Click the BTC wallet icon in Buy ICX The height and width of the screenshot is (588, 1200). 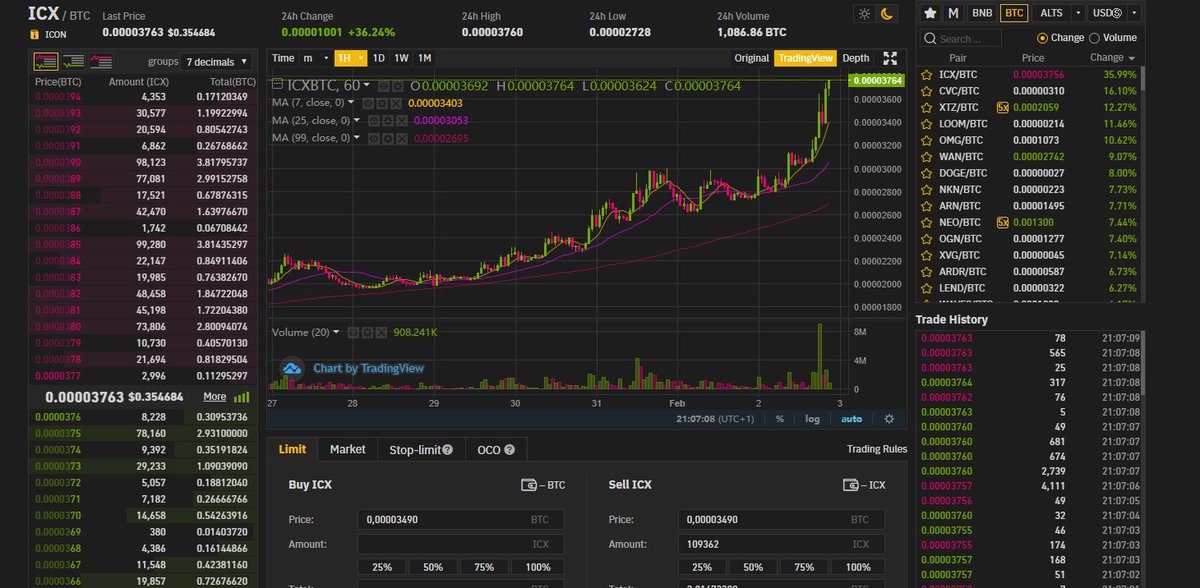pos(529,485)
